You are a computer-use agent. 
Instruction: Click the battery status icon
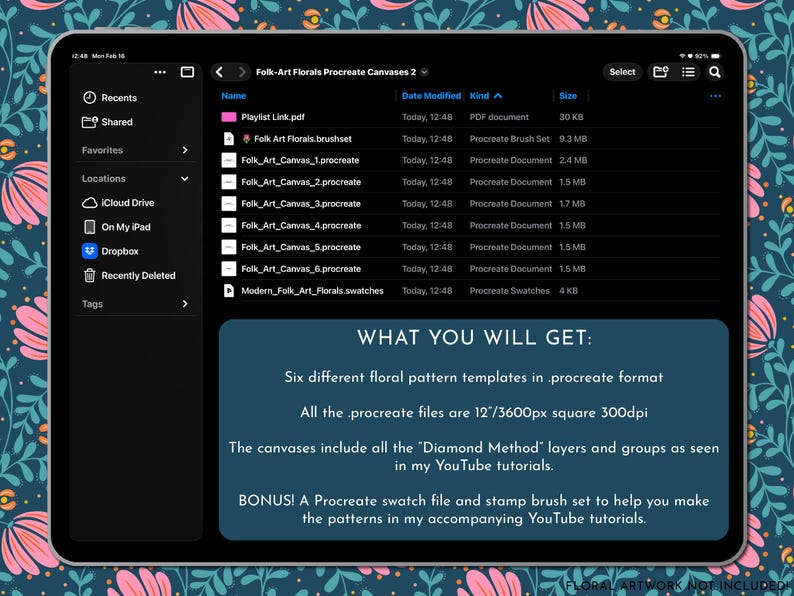coord(716,56)
